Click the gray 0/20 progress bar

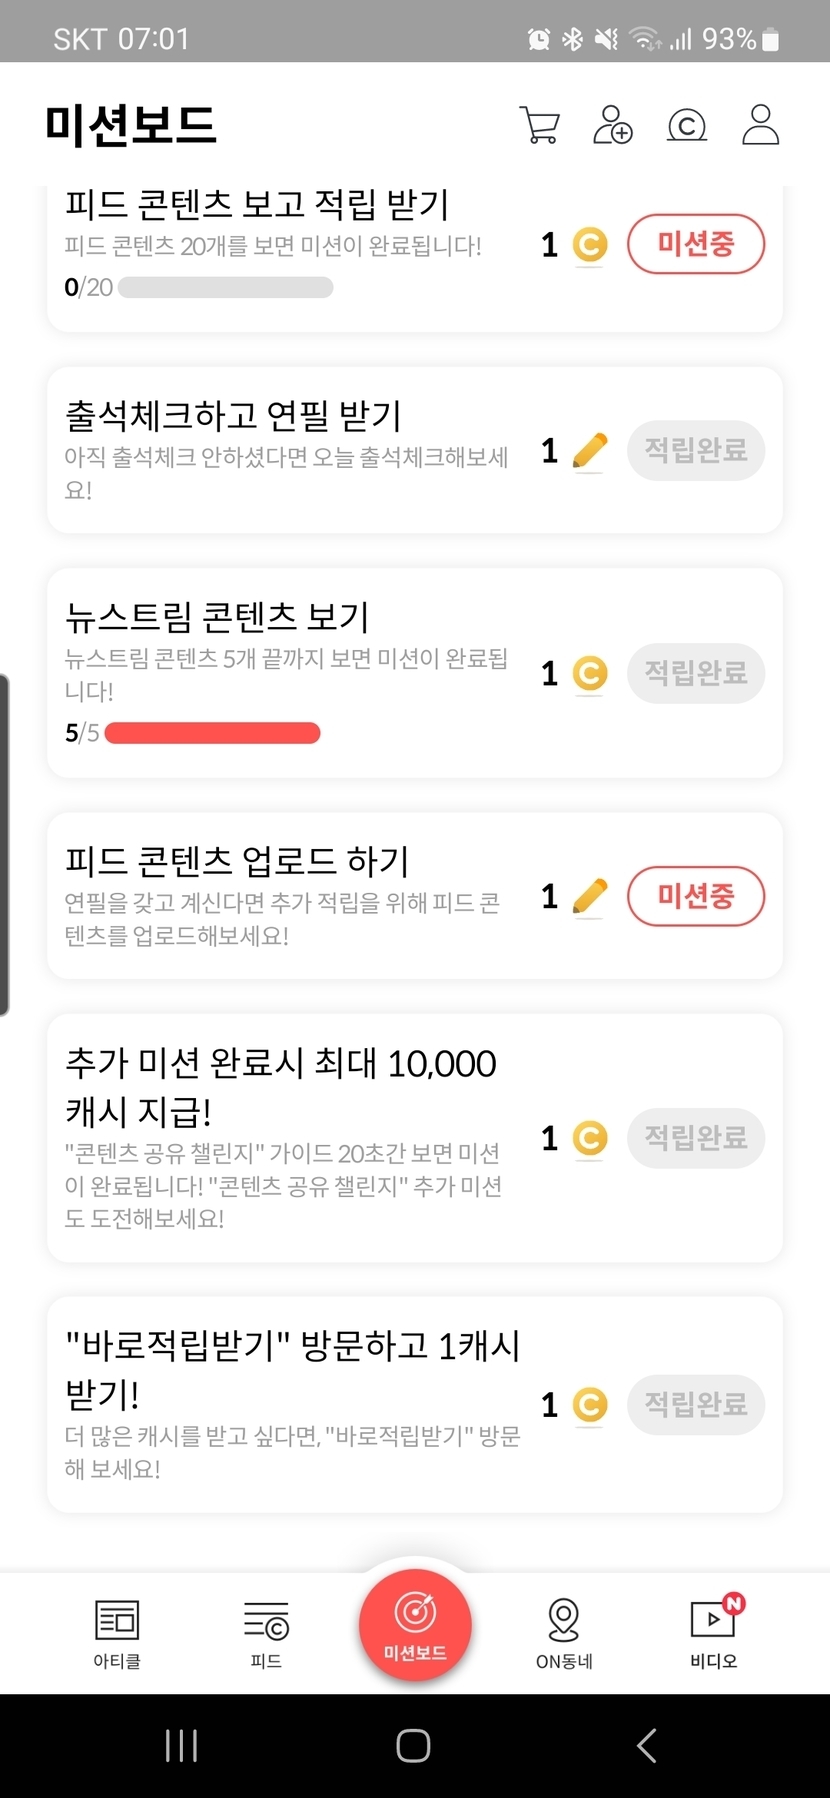tap(225, 288)
